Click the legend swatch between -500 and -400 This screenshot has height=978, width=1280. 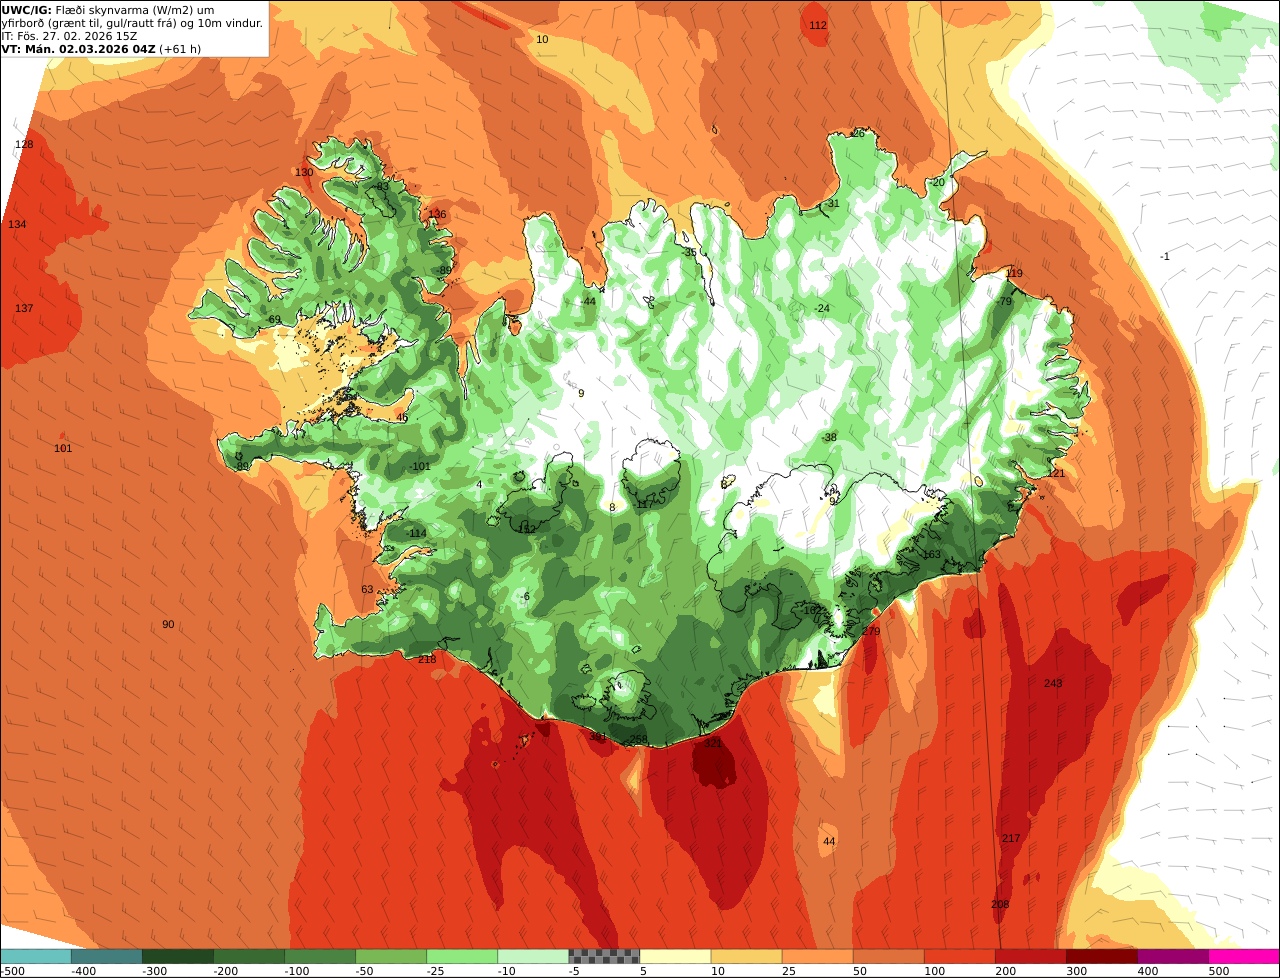point(36,956)
